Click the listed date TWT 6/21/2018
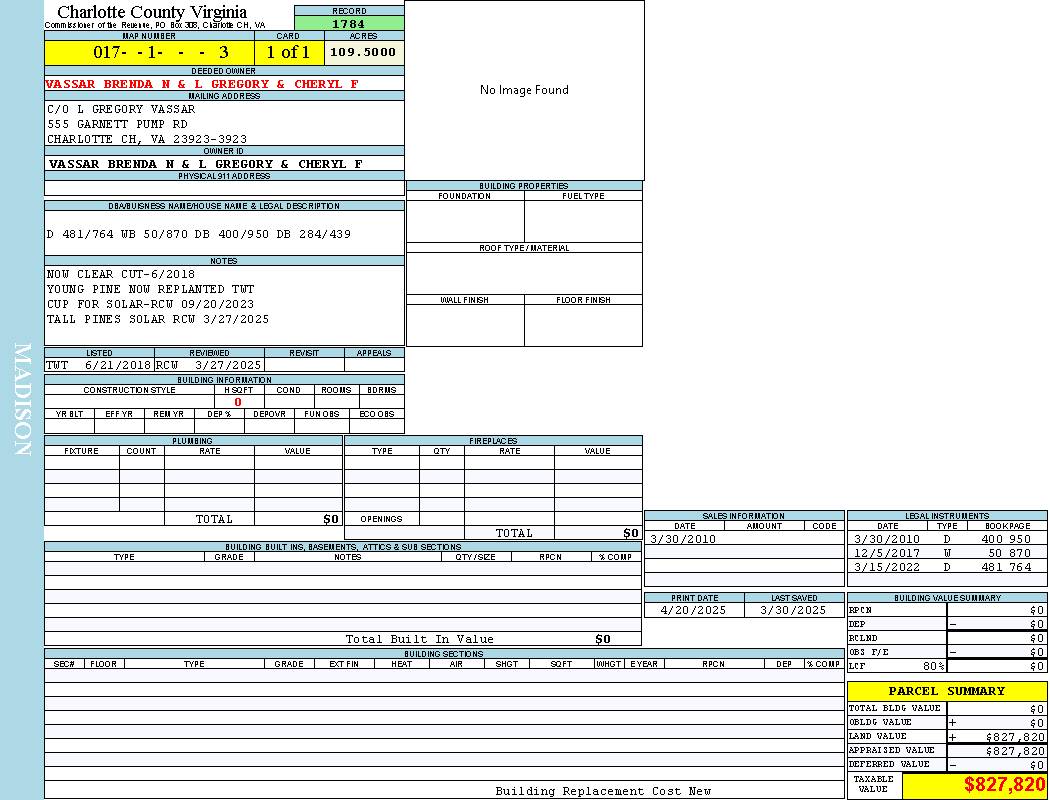The image size is (1050, 800). 98,366
